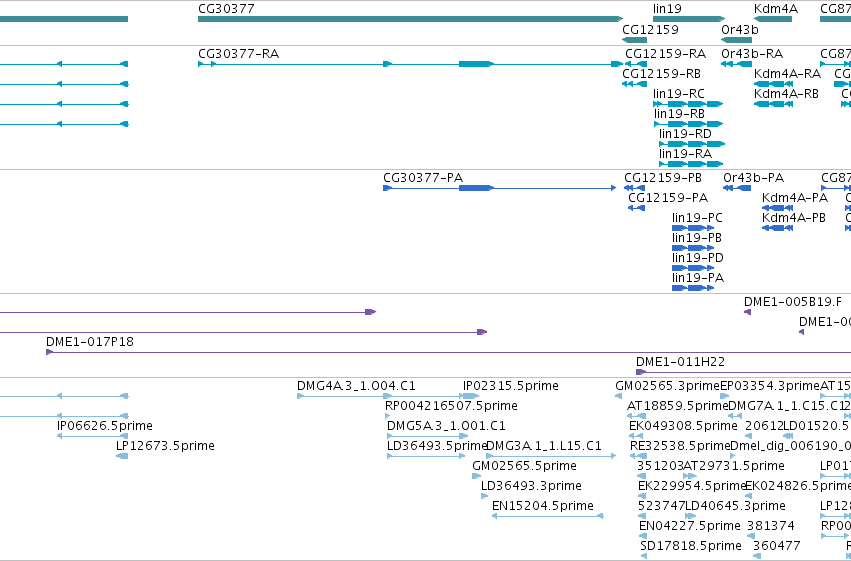
Task: Click the lin19-PC protein feature
Action: 693,228
